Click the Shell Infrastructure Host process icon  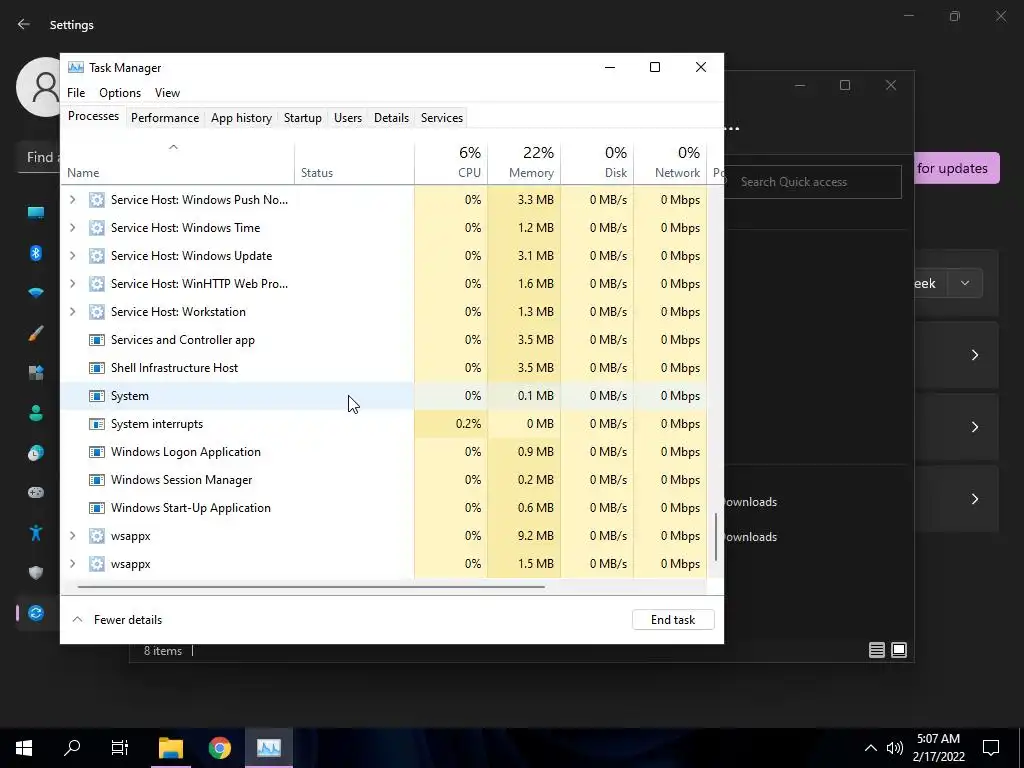tap(97, 368)
